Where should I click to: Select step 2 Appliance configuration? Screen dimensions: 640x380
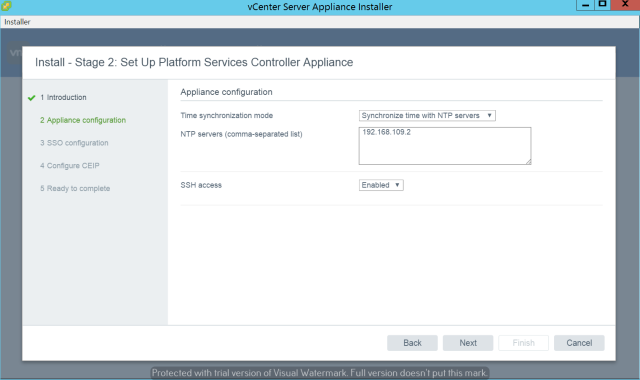click(x=83, y=120)
